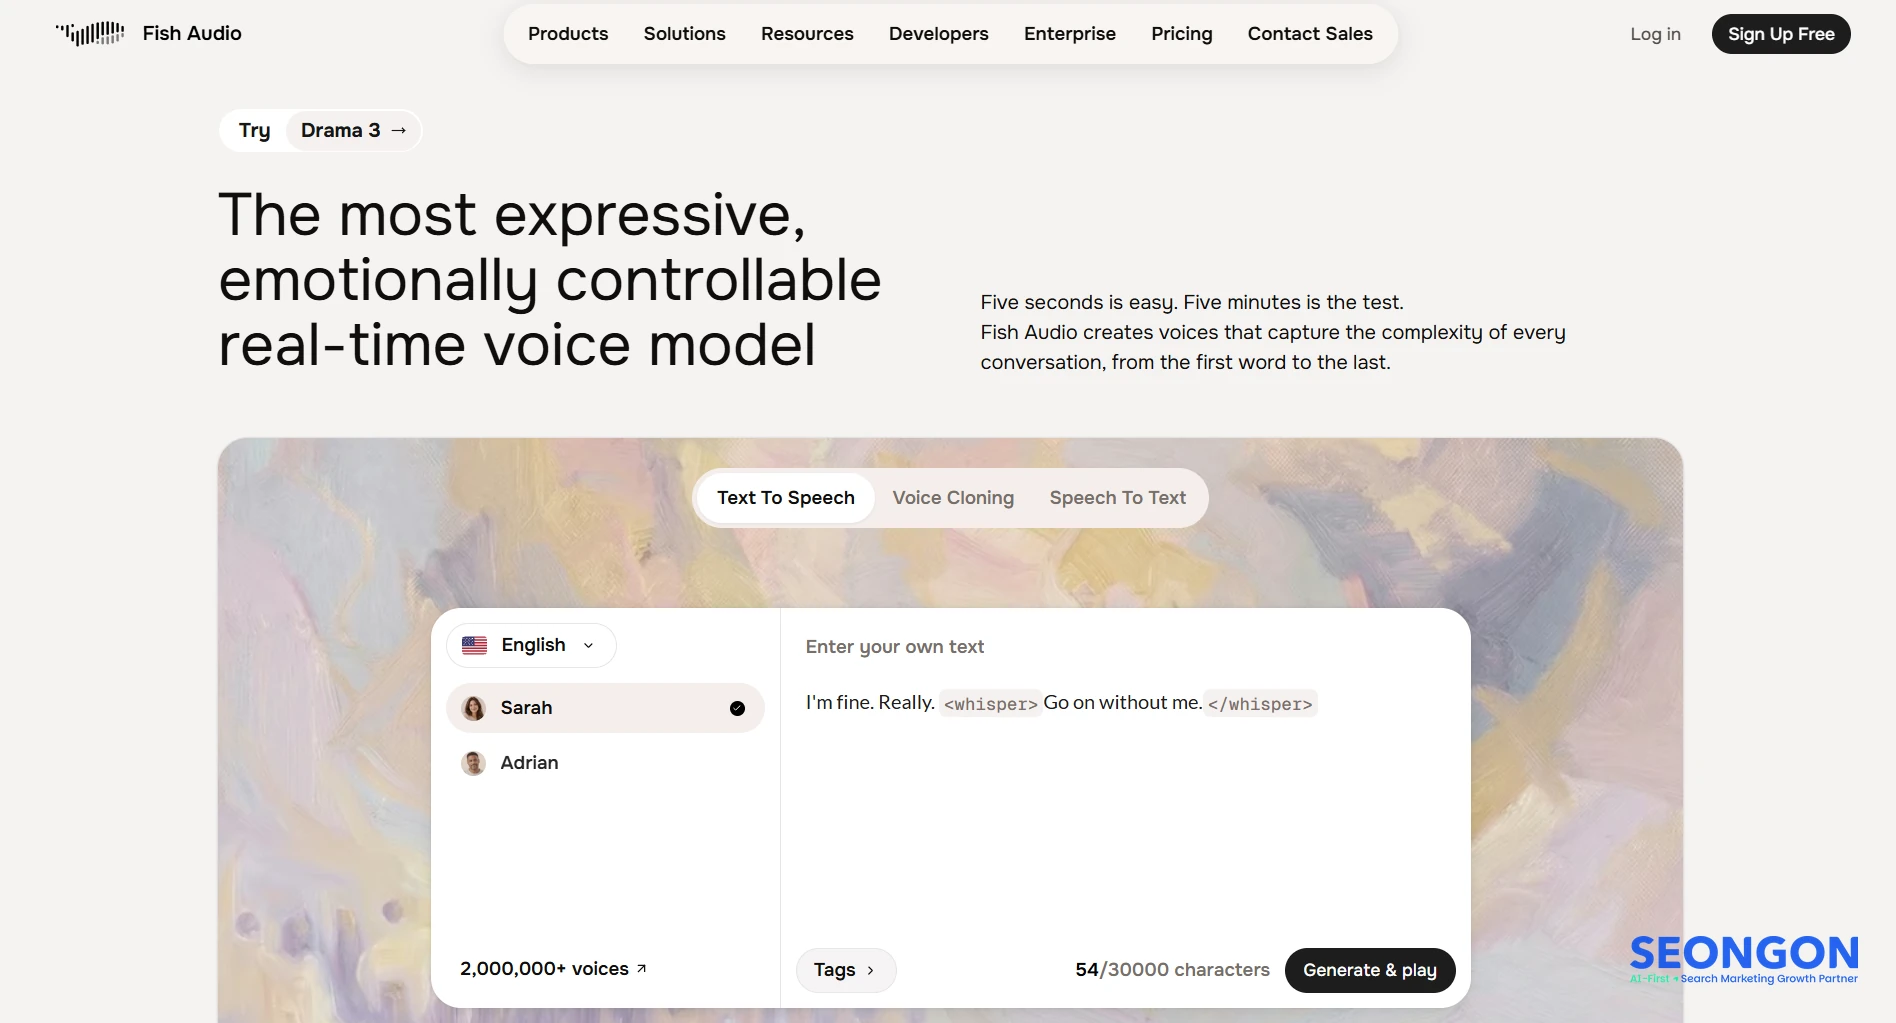Expand the Tags chevron button

click(846, 970)
